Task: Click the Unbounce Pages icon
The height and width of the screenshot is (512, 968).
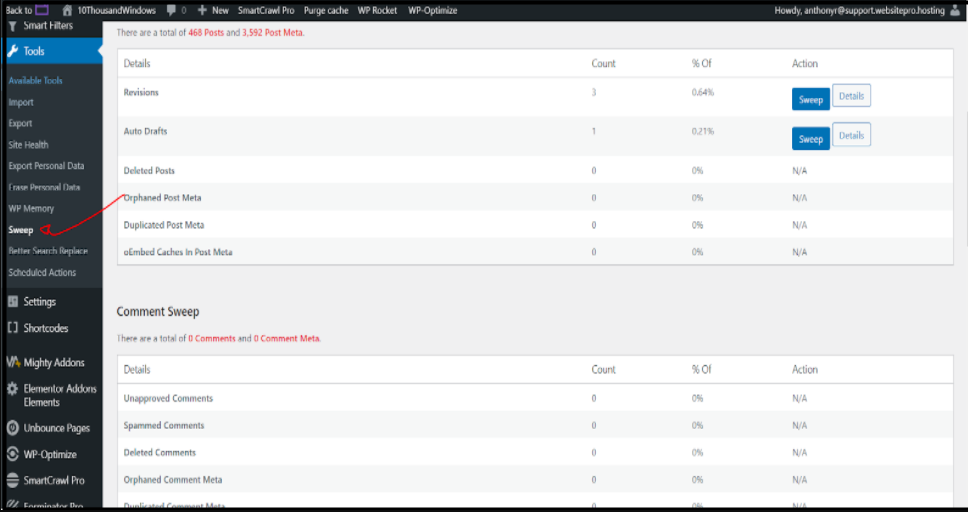Action: click(13, 428)
